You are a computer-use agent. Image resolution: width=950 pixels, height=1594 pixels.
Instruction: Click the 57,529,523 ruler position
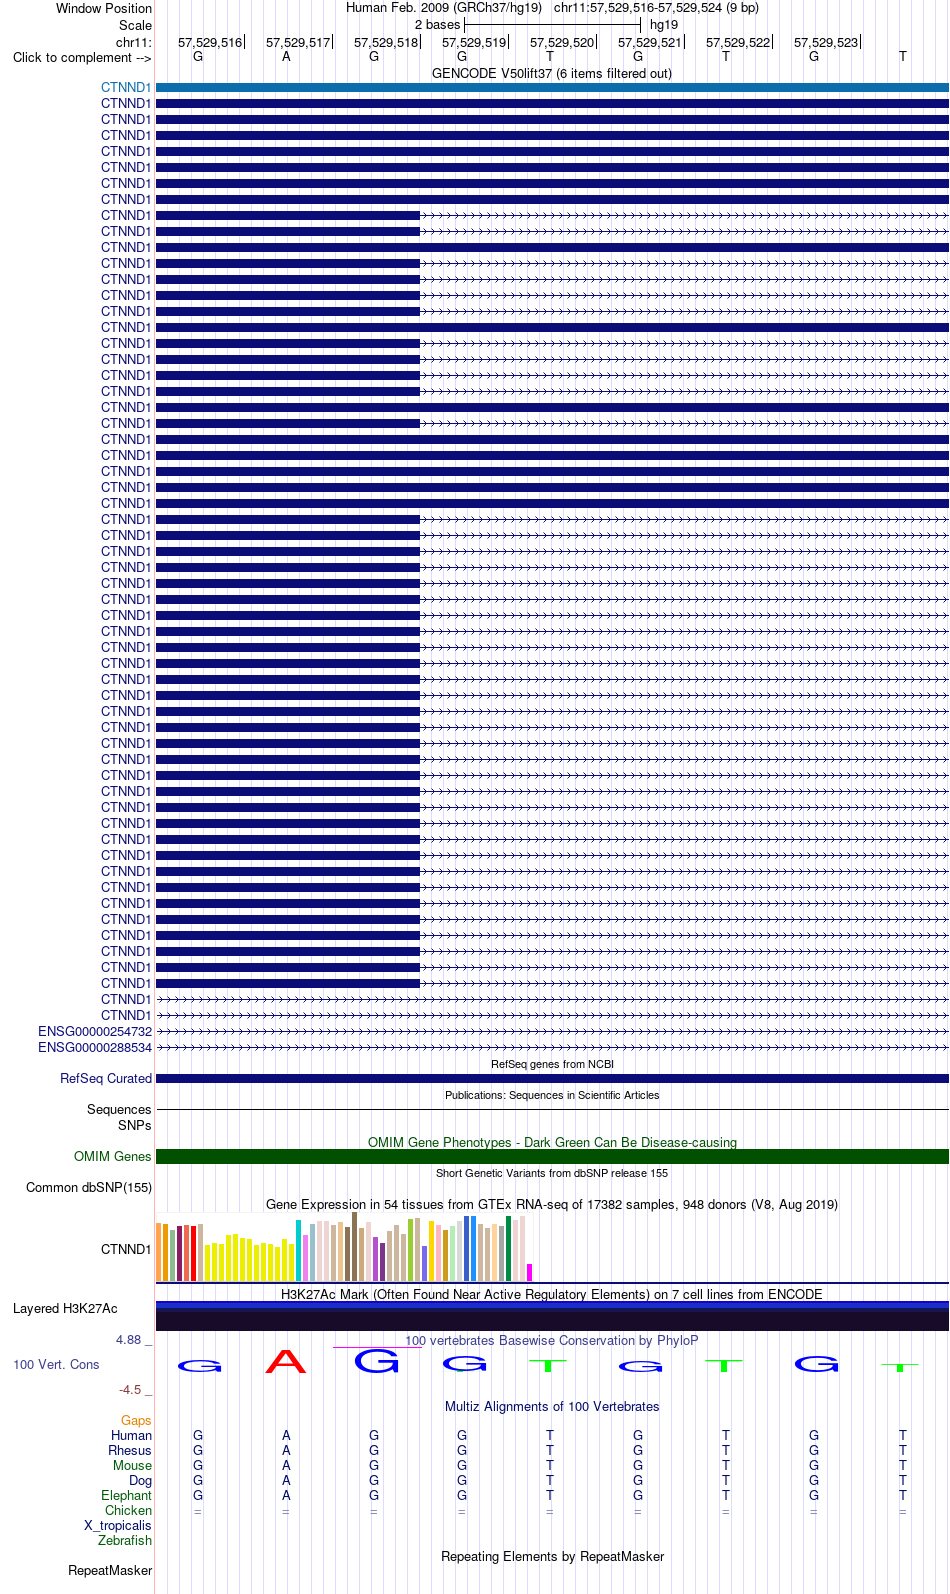(826, 42)
